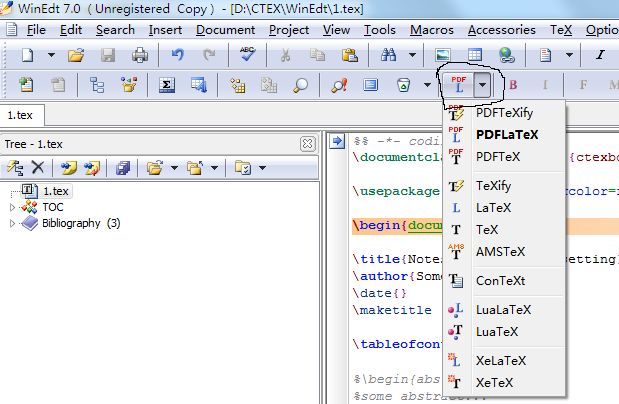Choose PDFTeXify from the compiler list
Screen dimensions: 619x404
505,113
